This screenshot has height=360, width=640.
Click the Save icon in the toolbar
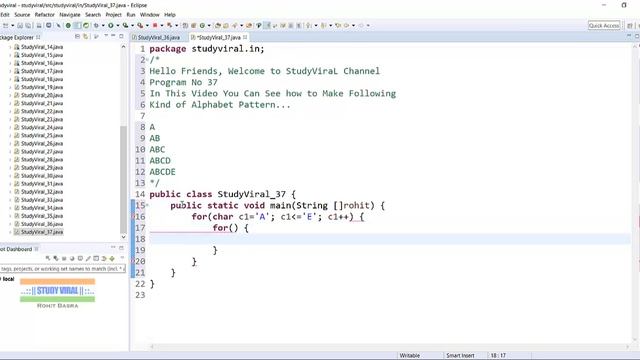20,25
